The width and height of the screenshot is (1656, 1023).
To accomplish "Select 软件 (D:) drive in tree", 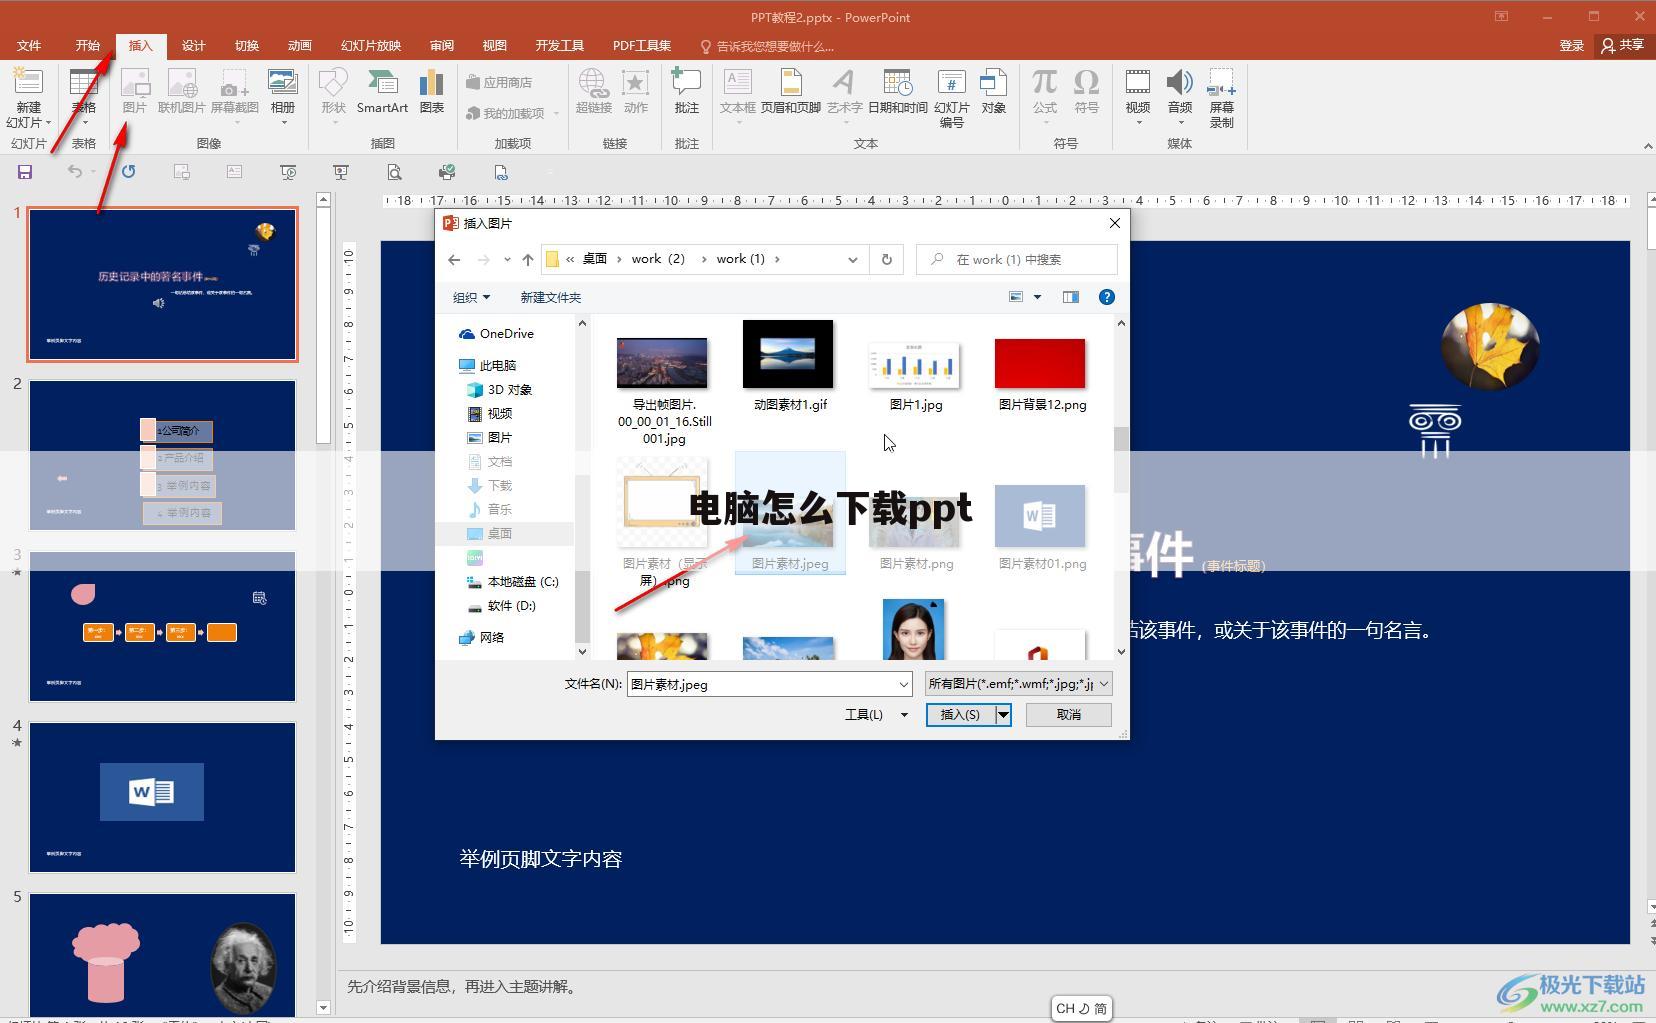I will point(501,605).
